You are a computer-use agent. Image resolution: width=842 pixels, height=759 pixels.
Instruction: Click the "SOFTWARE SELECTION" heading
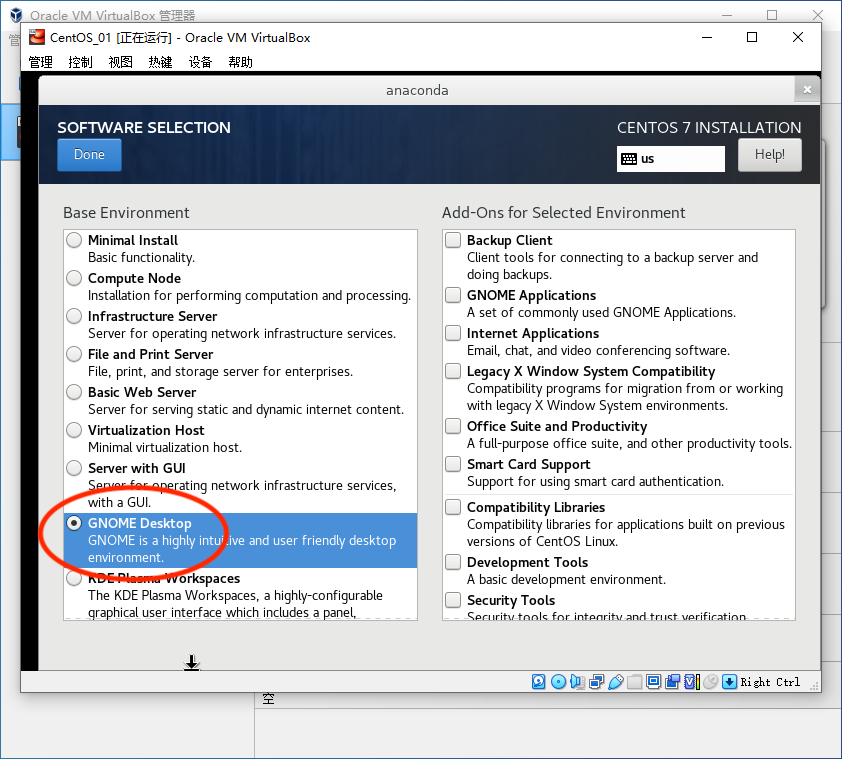pos(144,128)
